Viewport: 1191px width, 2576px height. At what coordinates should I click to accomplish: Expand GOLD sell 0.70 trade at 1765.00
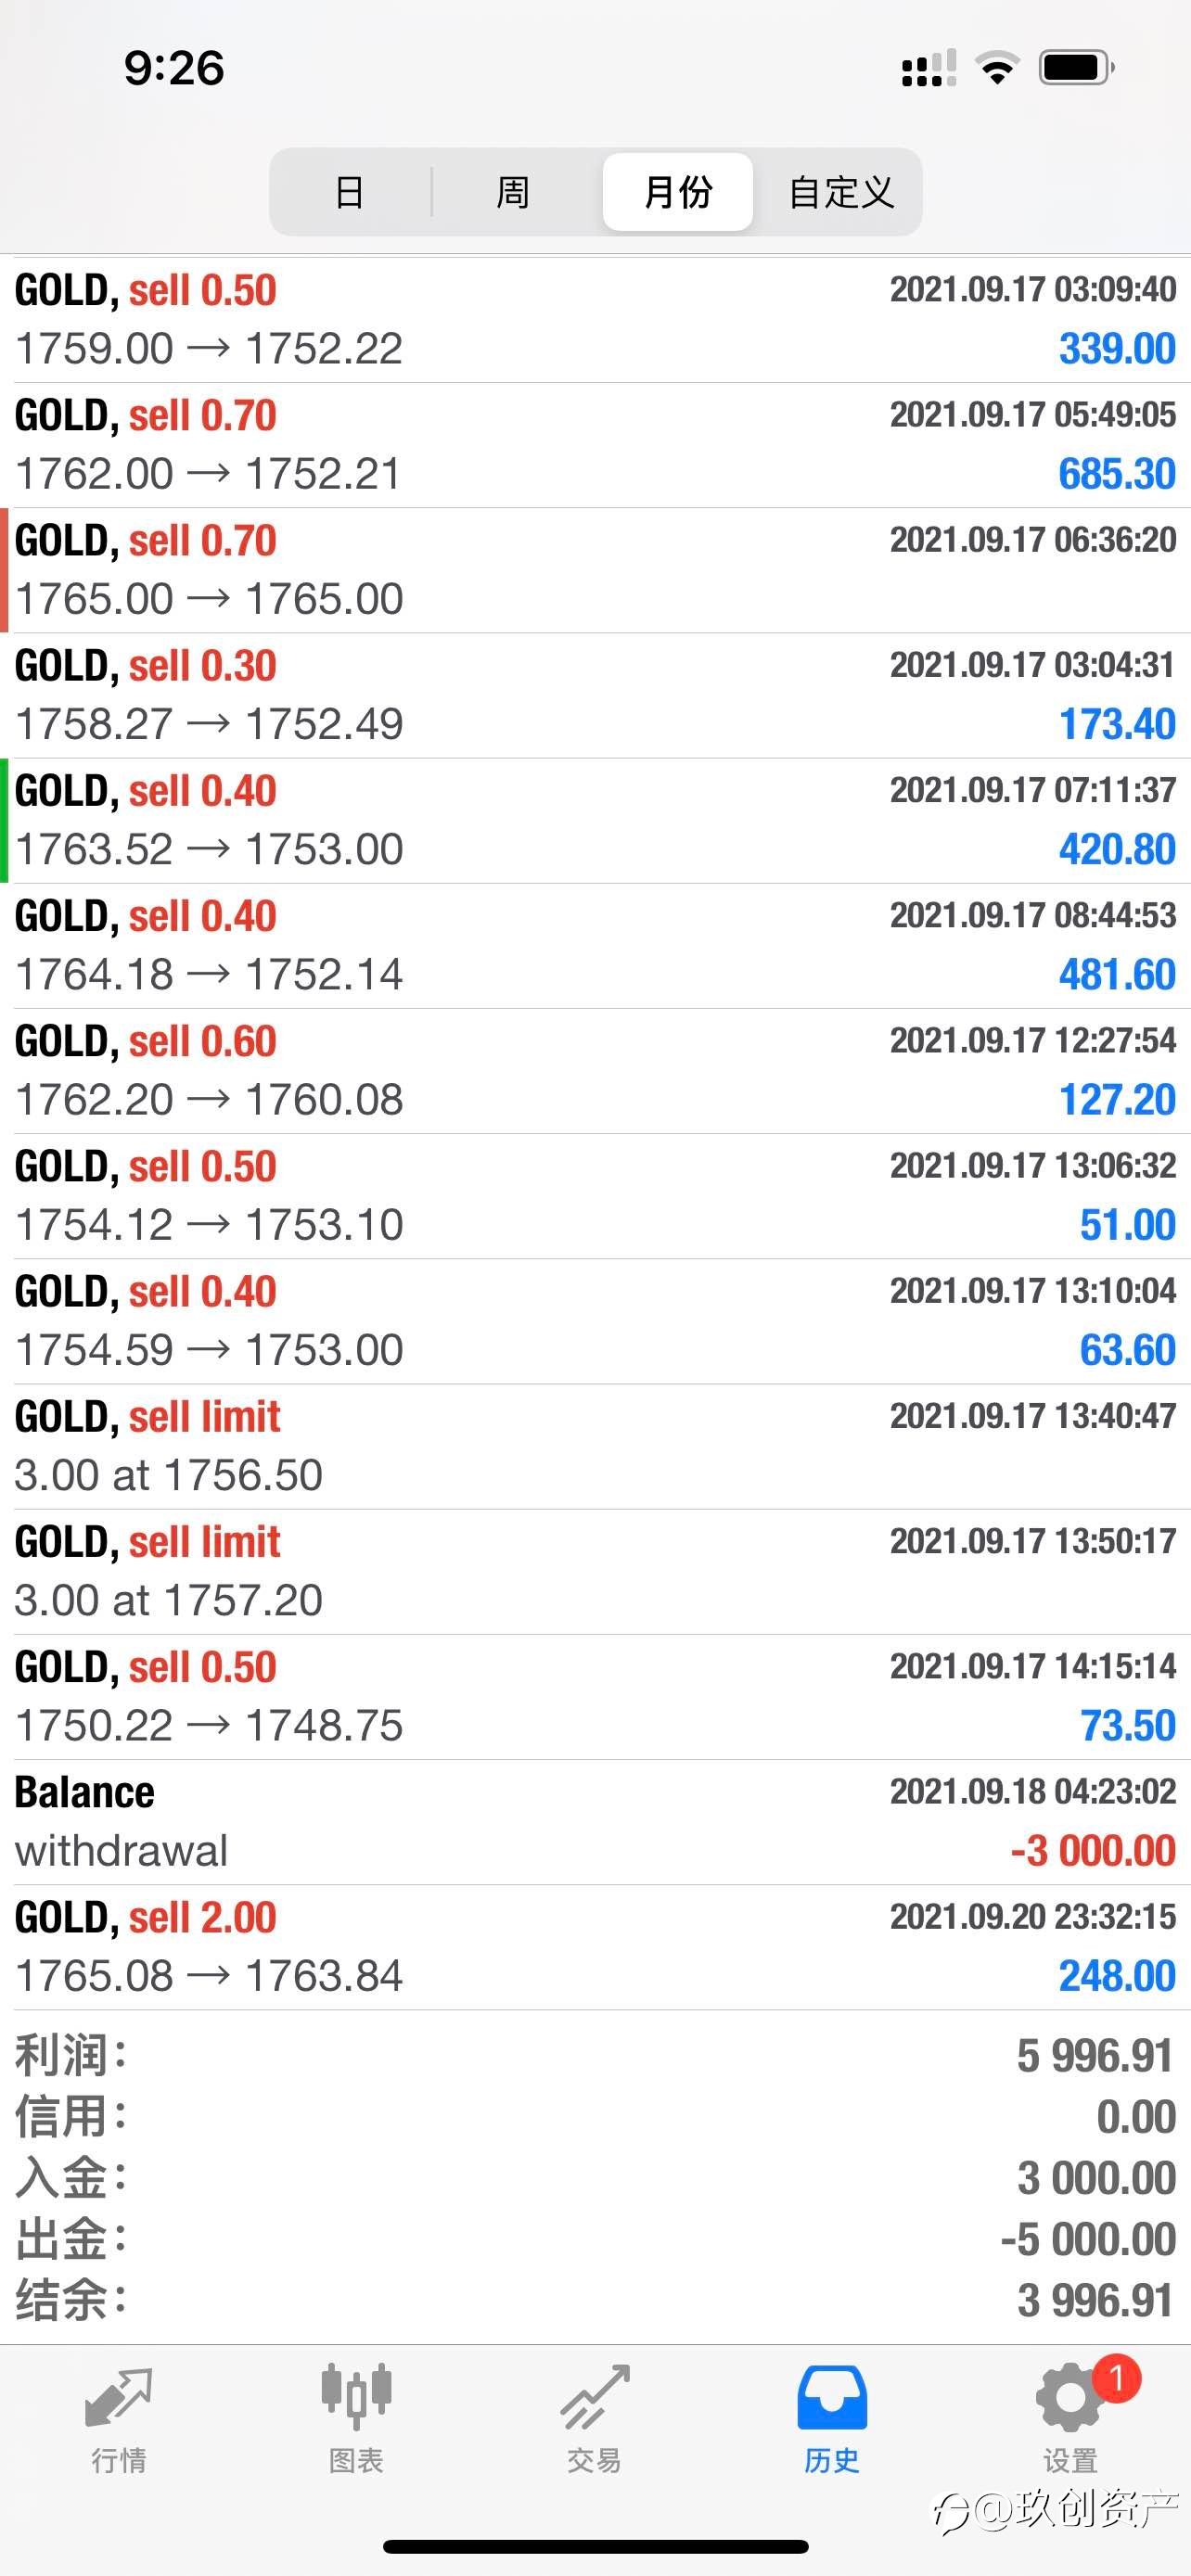(595, 570)
